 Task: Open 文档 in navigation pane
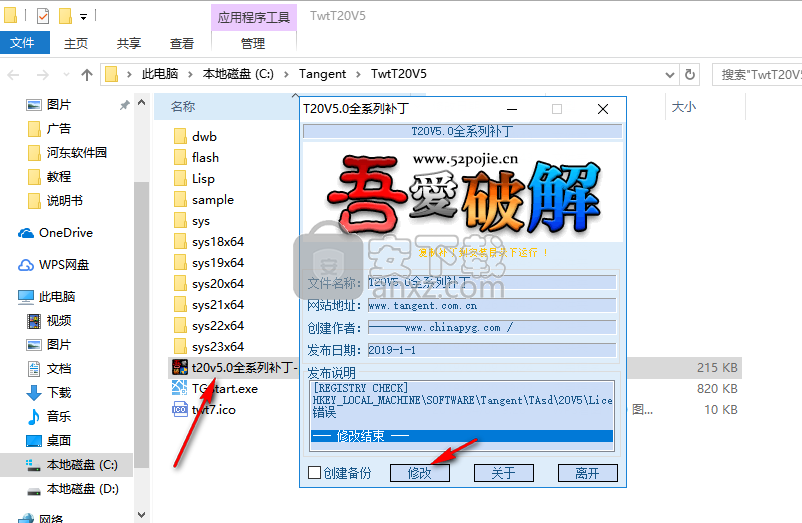59,369
